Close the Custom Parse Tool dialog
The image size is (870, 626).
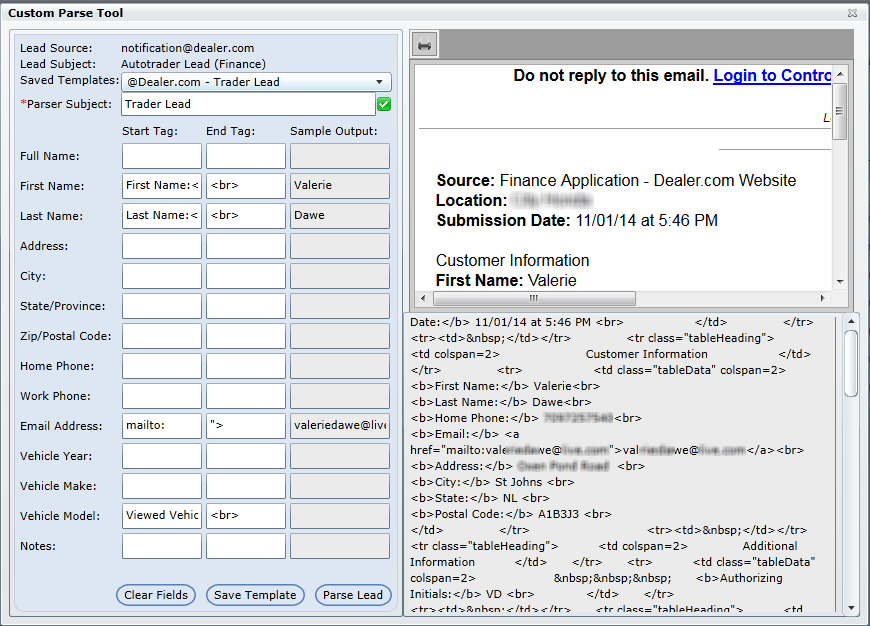pos(852,14)
